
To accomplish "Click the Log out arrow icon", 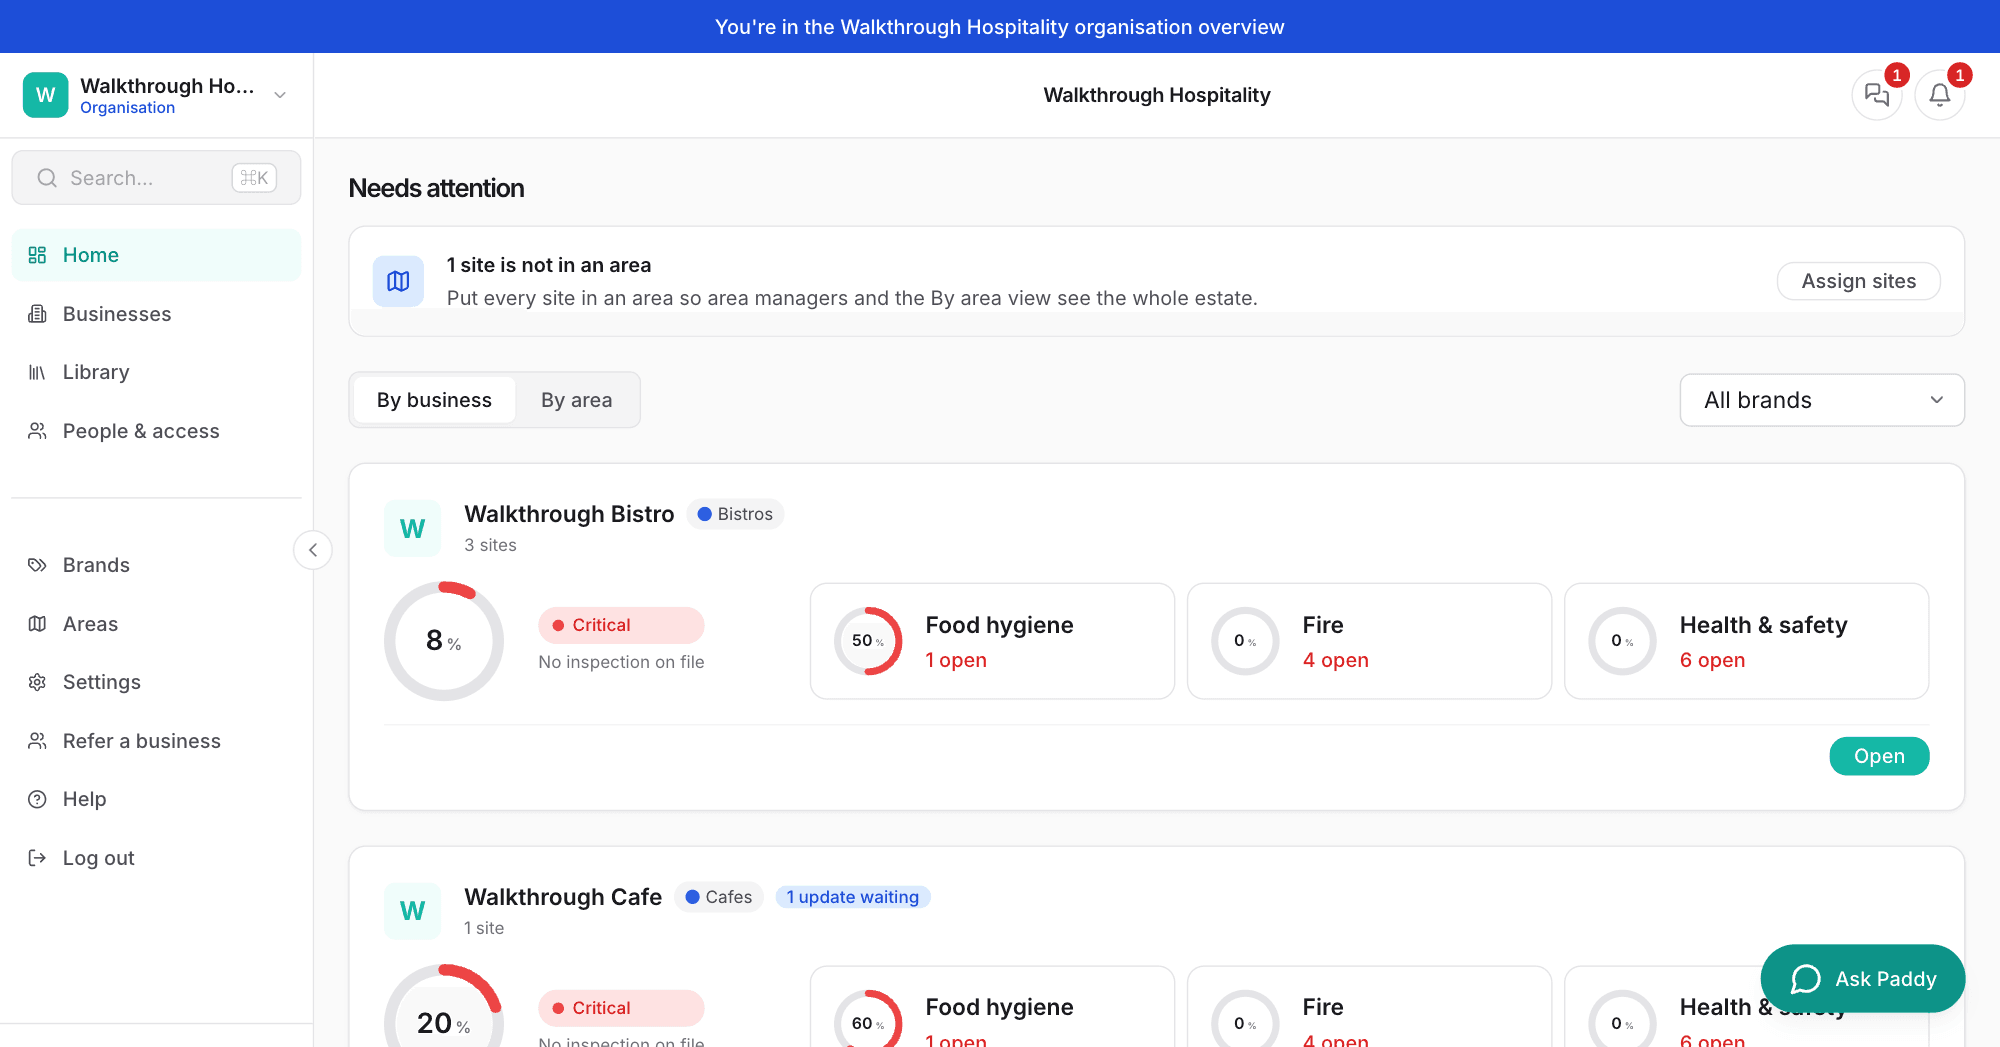I will 37,858.
